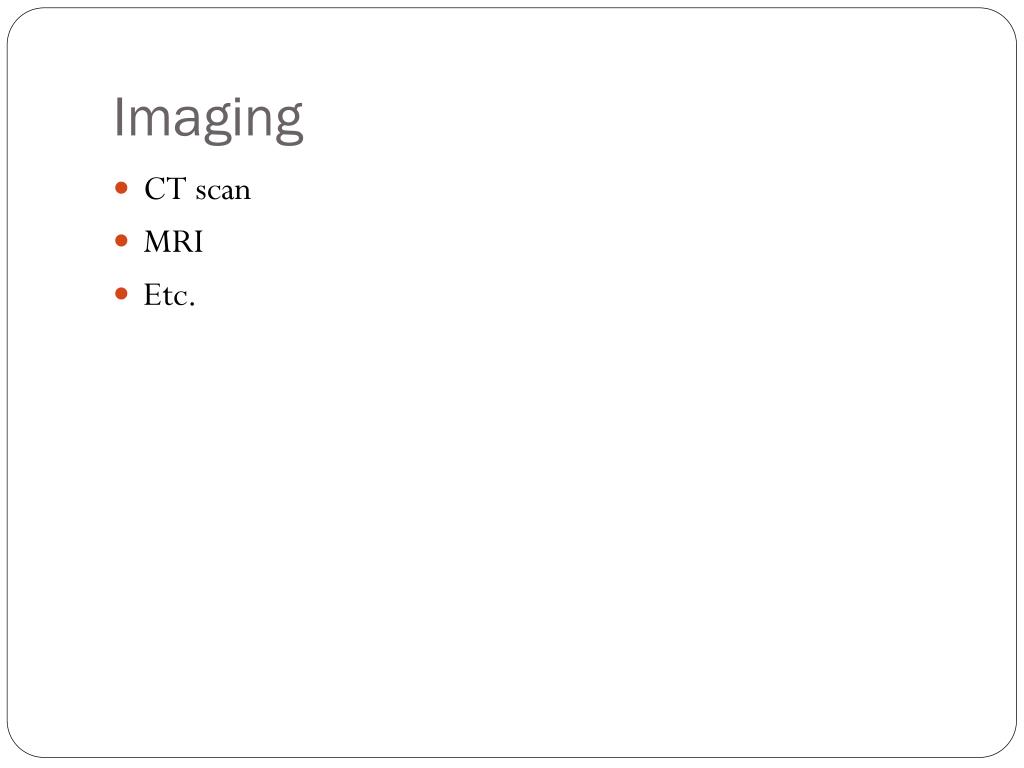
Task: Select the "MRI" bullet text
Action: [174, 242]
